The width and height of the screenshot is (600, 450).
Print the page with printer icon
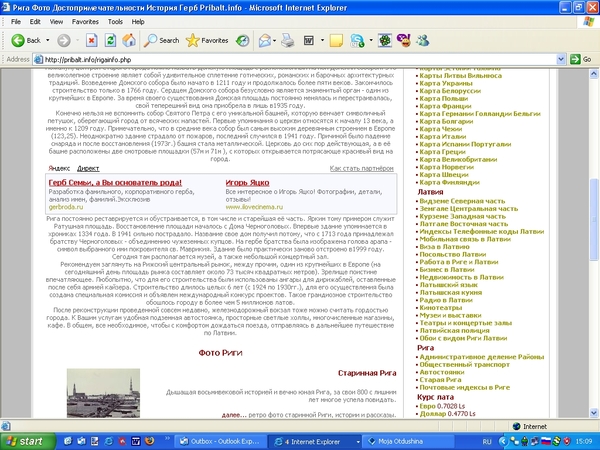(x=288, y=40)
